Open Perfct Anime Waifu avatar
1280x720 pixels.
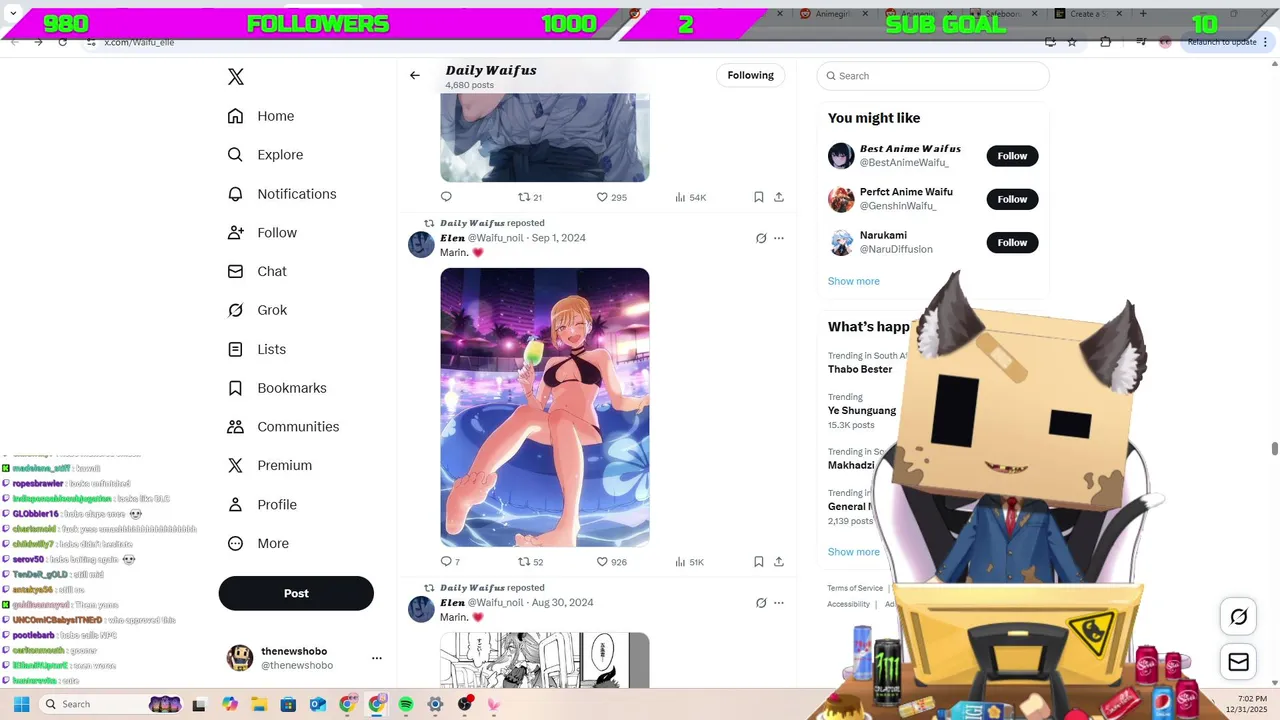click(x=841, y=199)
